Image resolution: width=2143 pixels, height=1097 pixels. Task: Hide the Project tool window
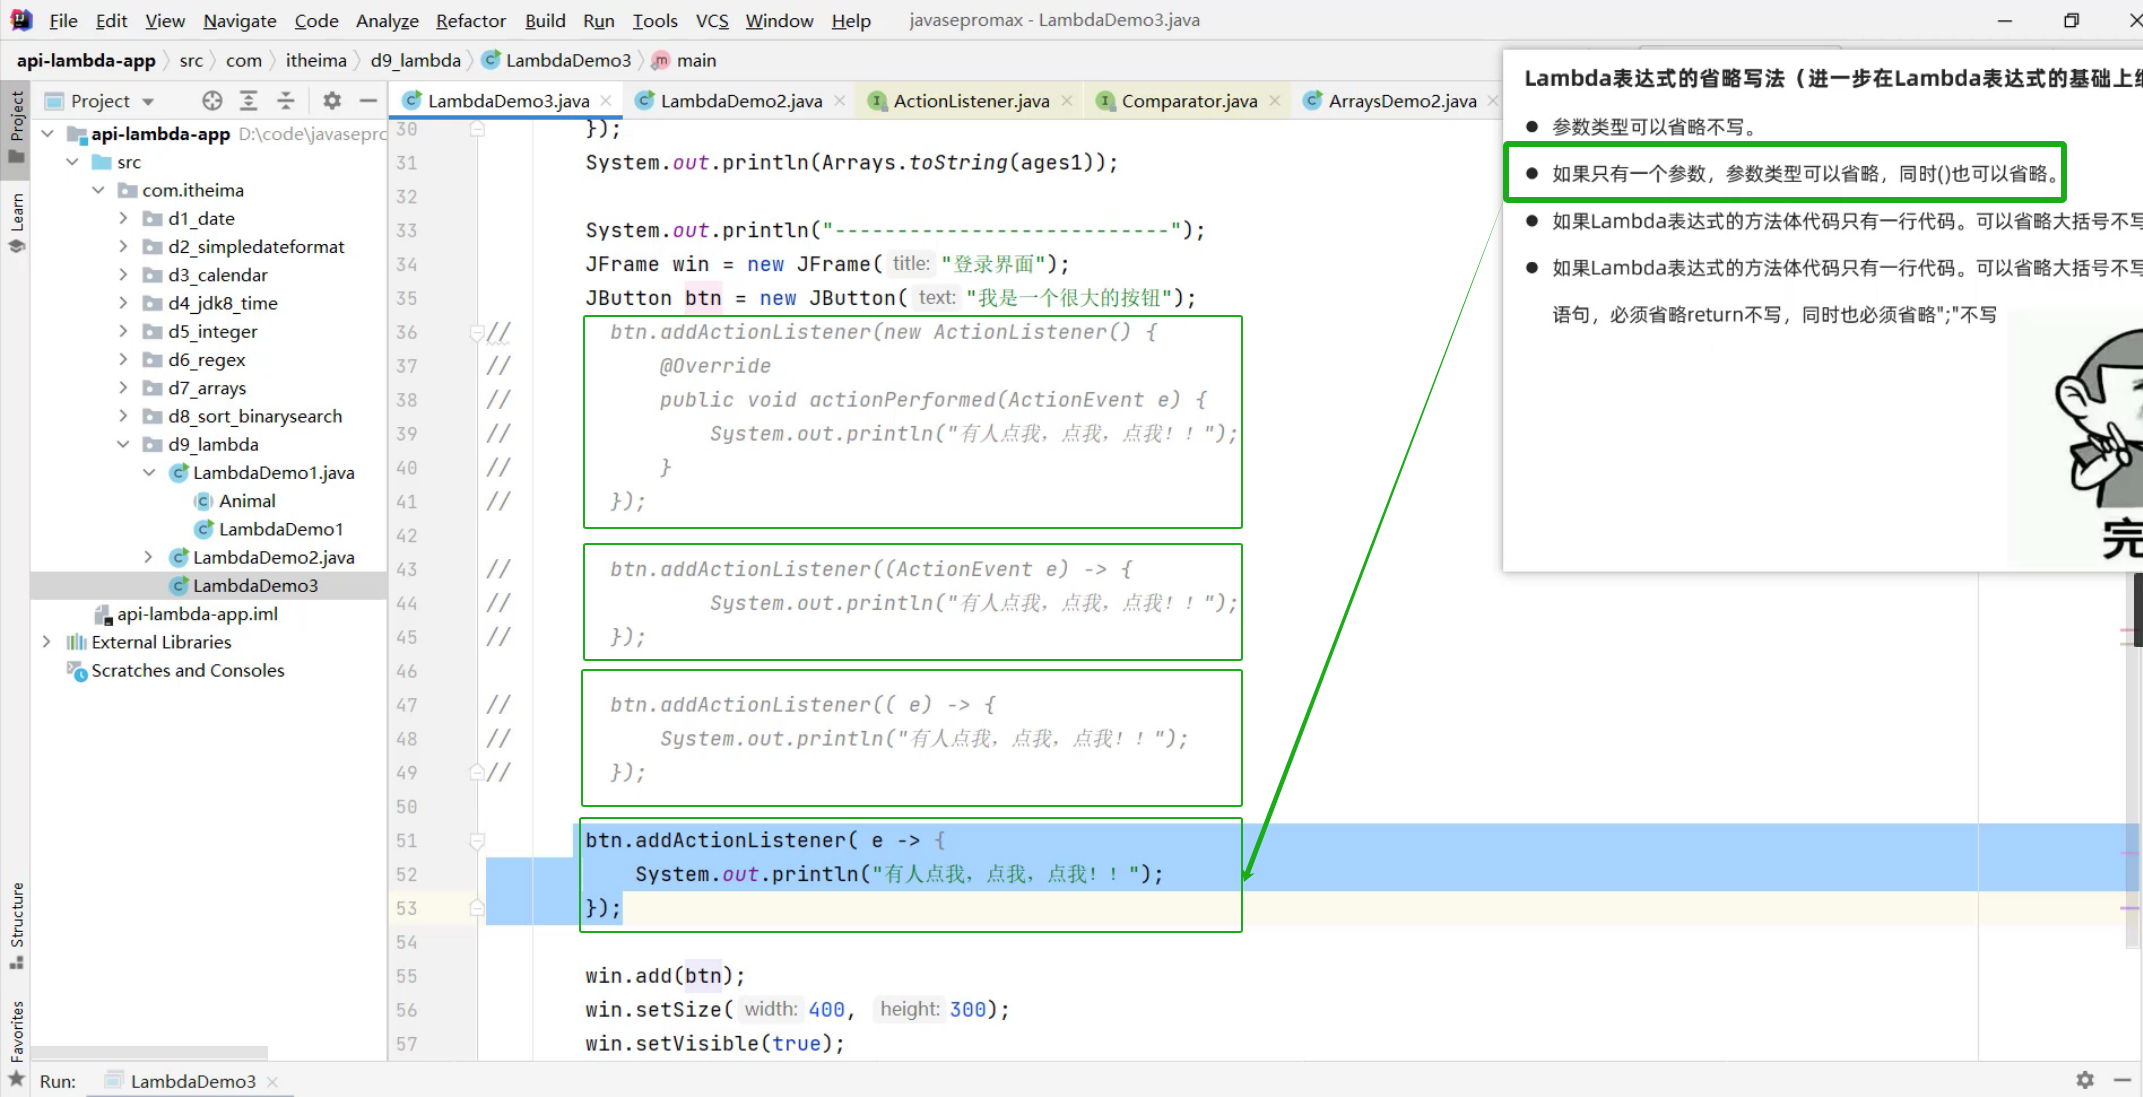tap(368, 100)
